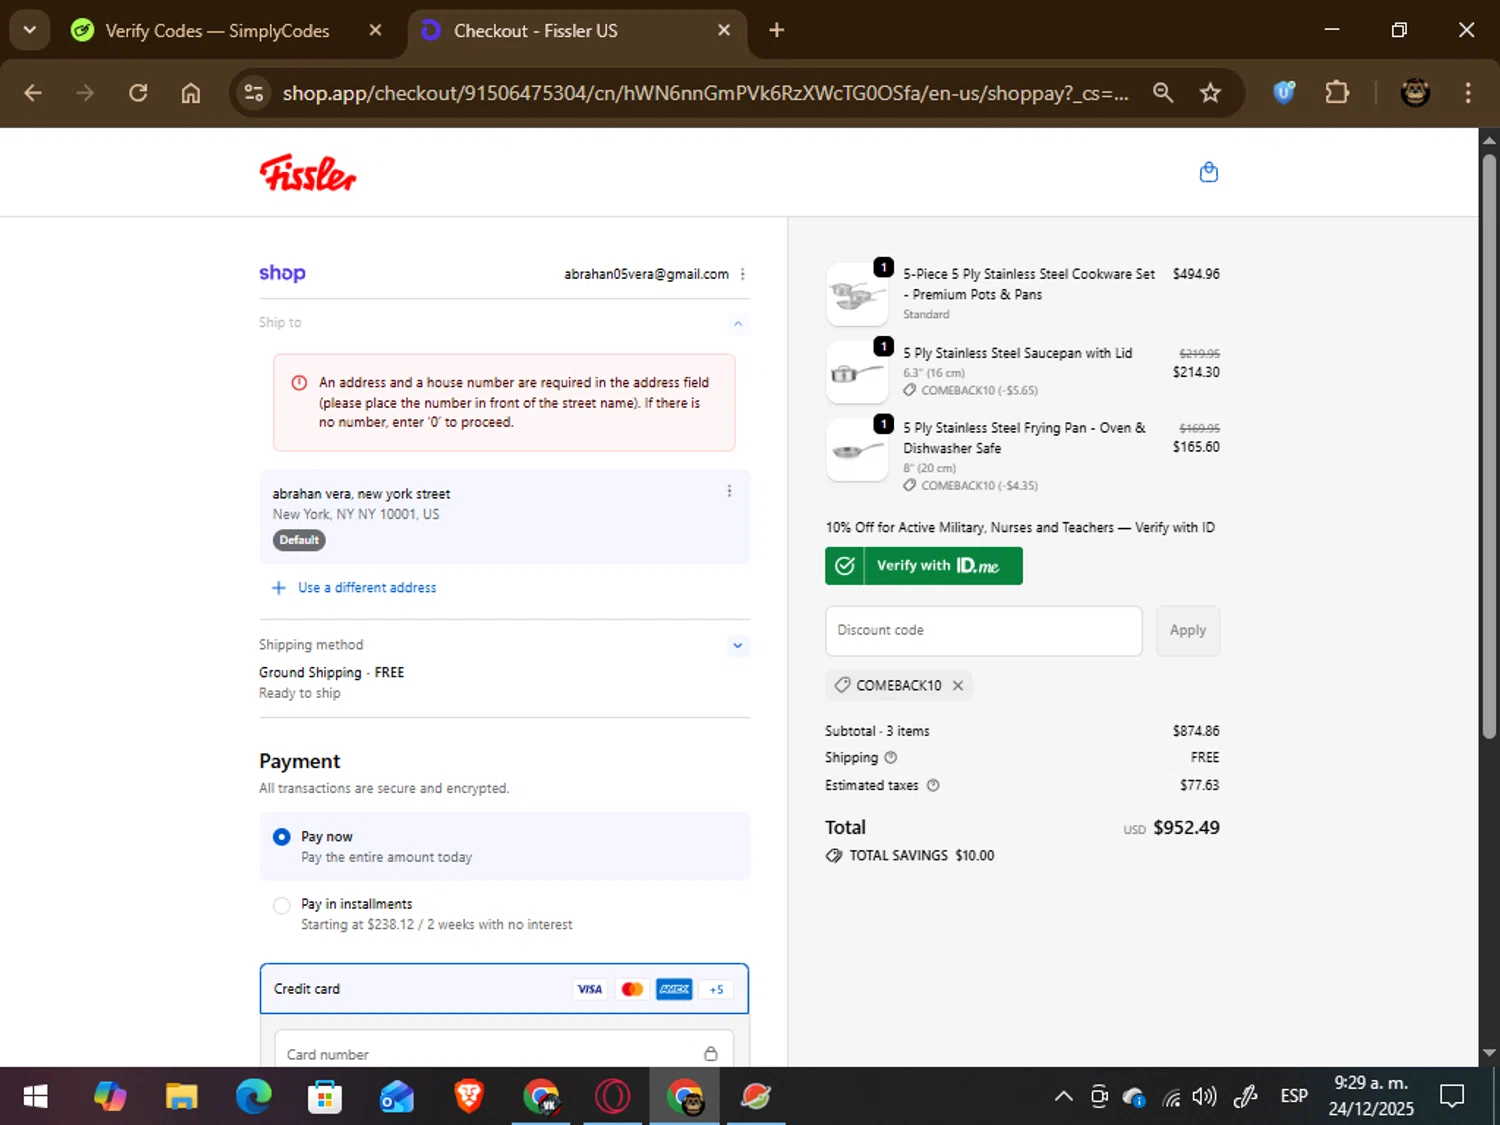Open the tab search dropdown

(30, 30)
